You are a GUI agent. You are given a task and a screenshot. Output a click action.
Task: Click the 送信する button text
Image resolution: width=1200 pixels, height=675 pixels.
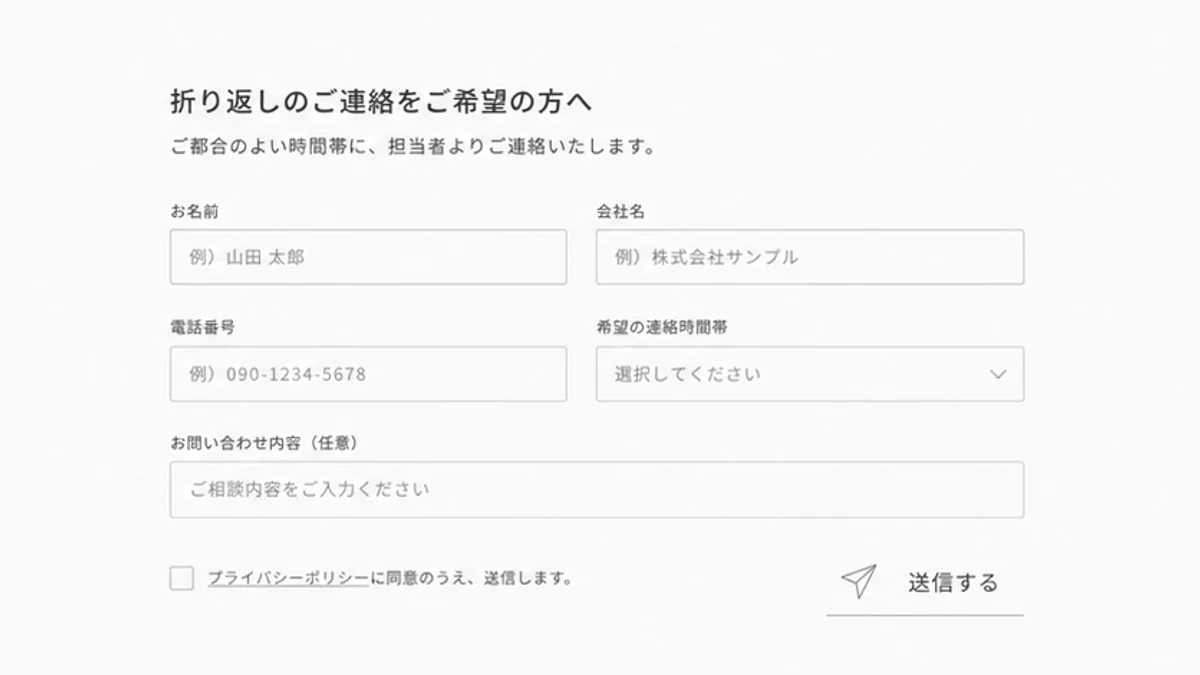[x=953, y=582]
